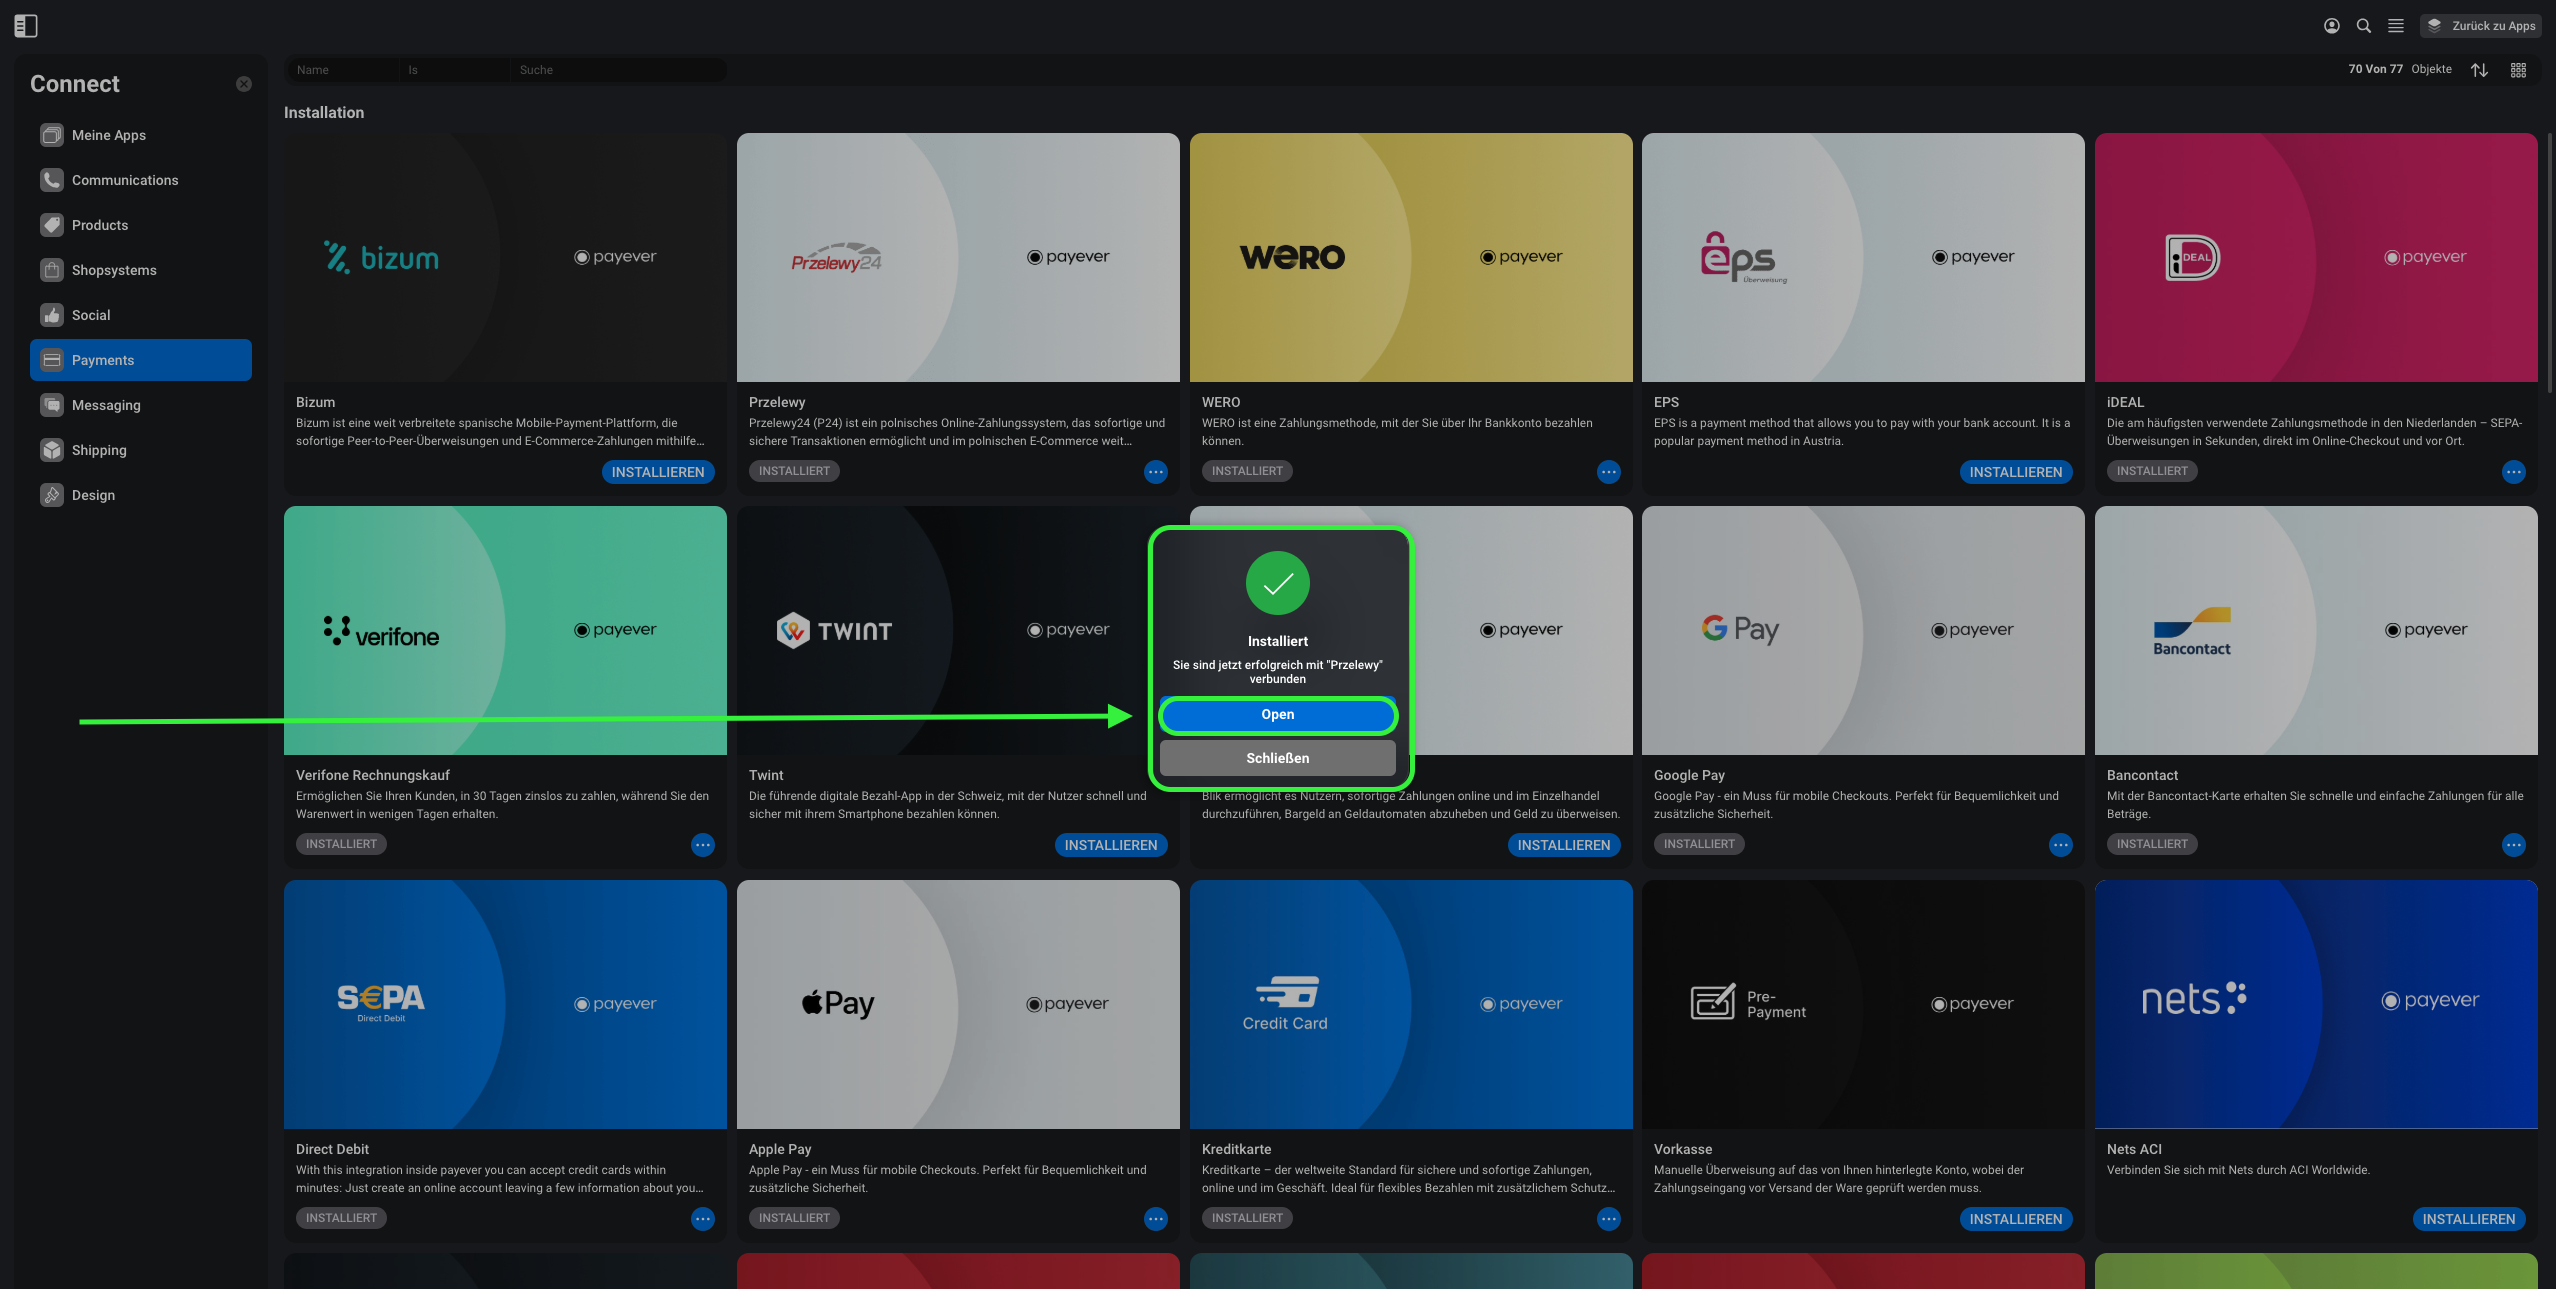Open Meine Apps section
This screenshot has height=1289, width=2556.
(x=141, y=135)
